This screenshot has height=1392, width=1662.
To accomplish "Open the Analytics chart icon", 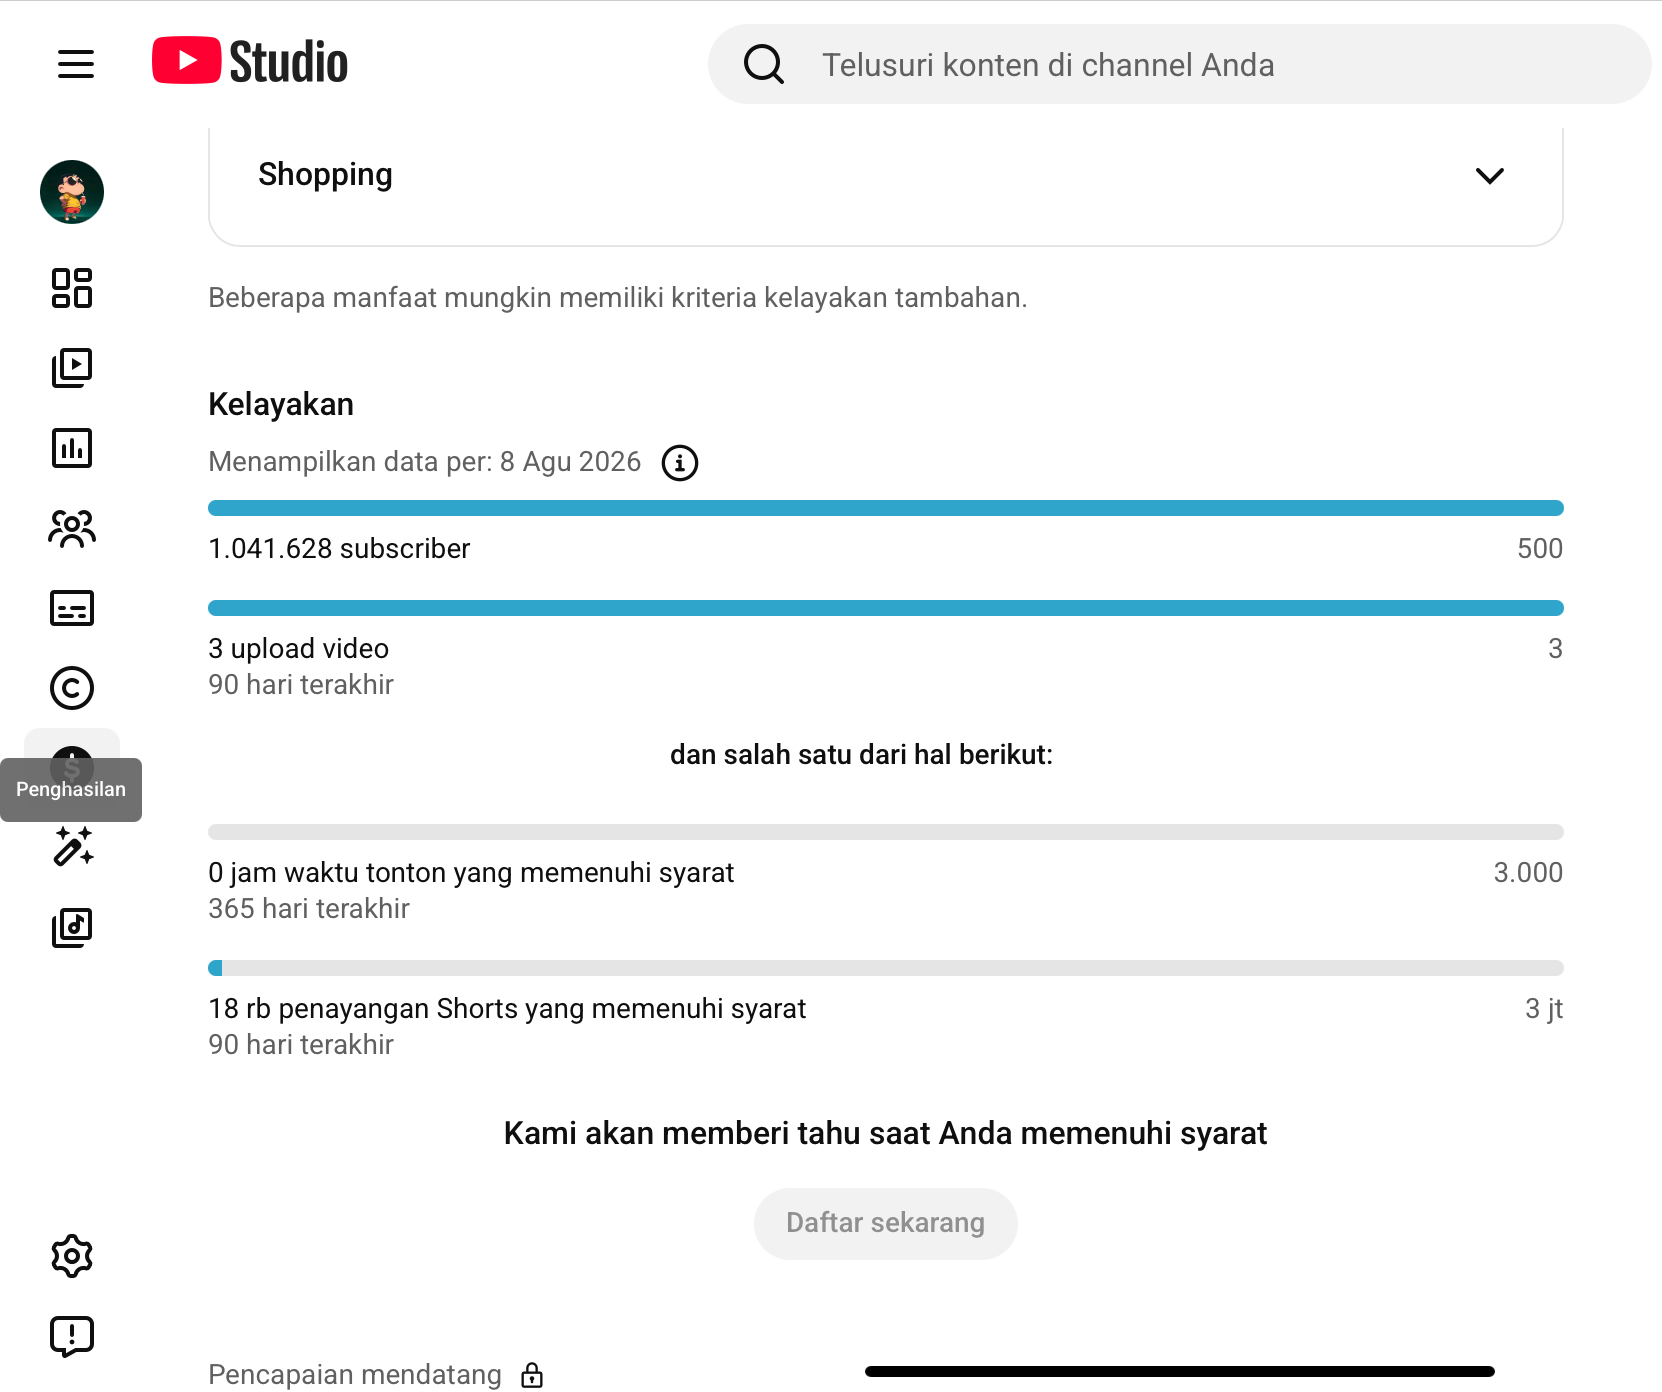I will coord(72,448).
